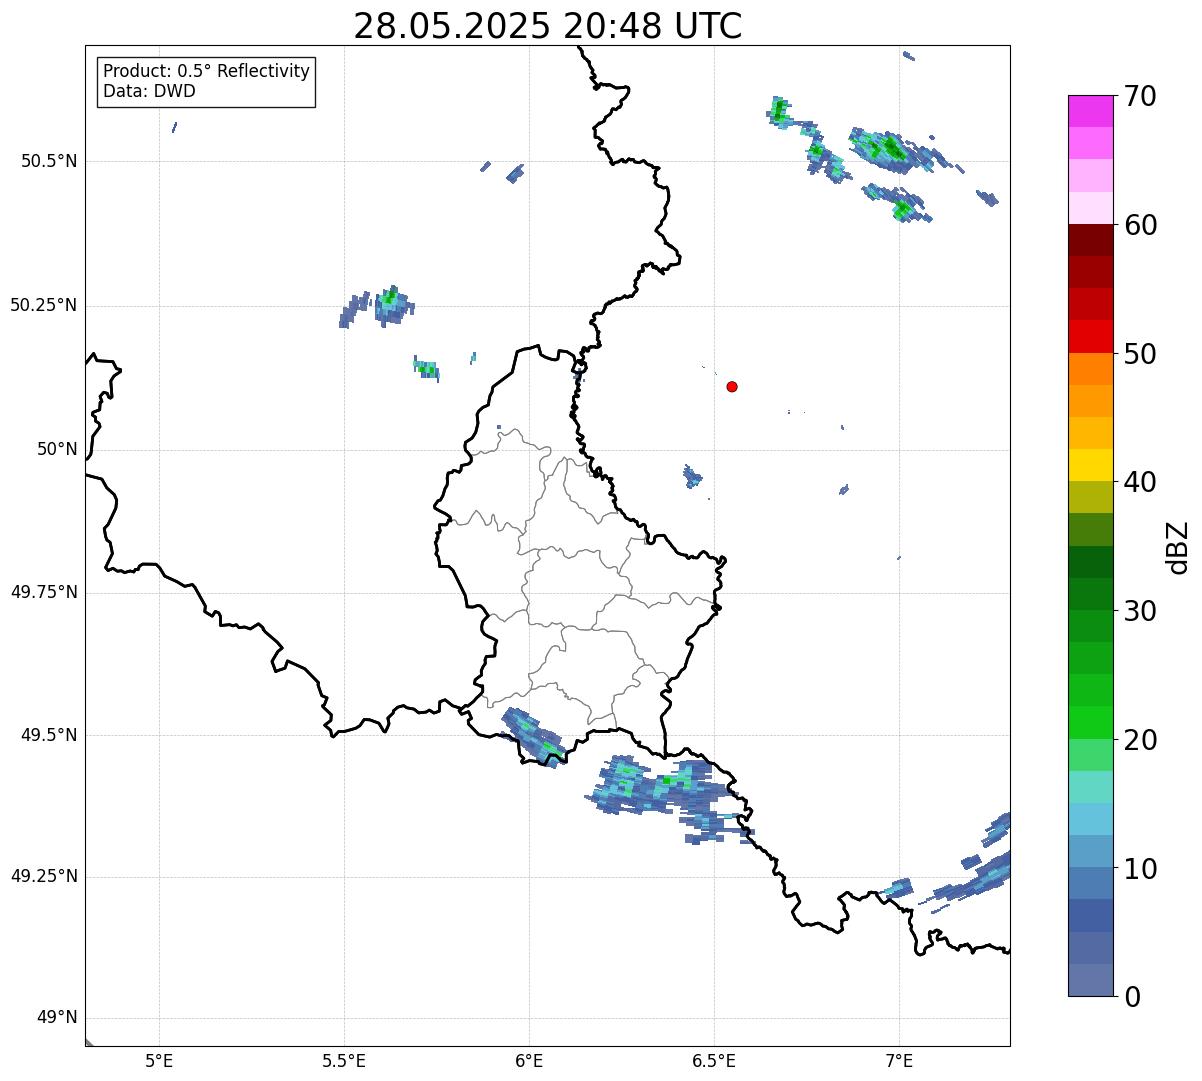Screen dimensions: 1202x1081
Task: Click the turquoise colorbar segment between 10 and 20
Action: [1091, 787]
